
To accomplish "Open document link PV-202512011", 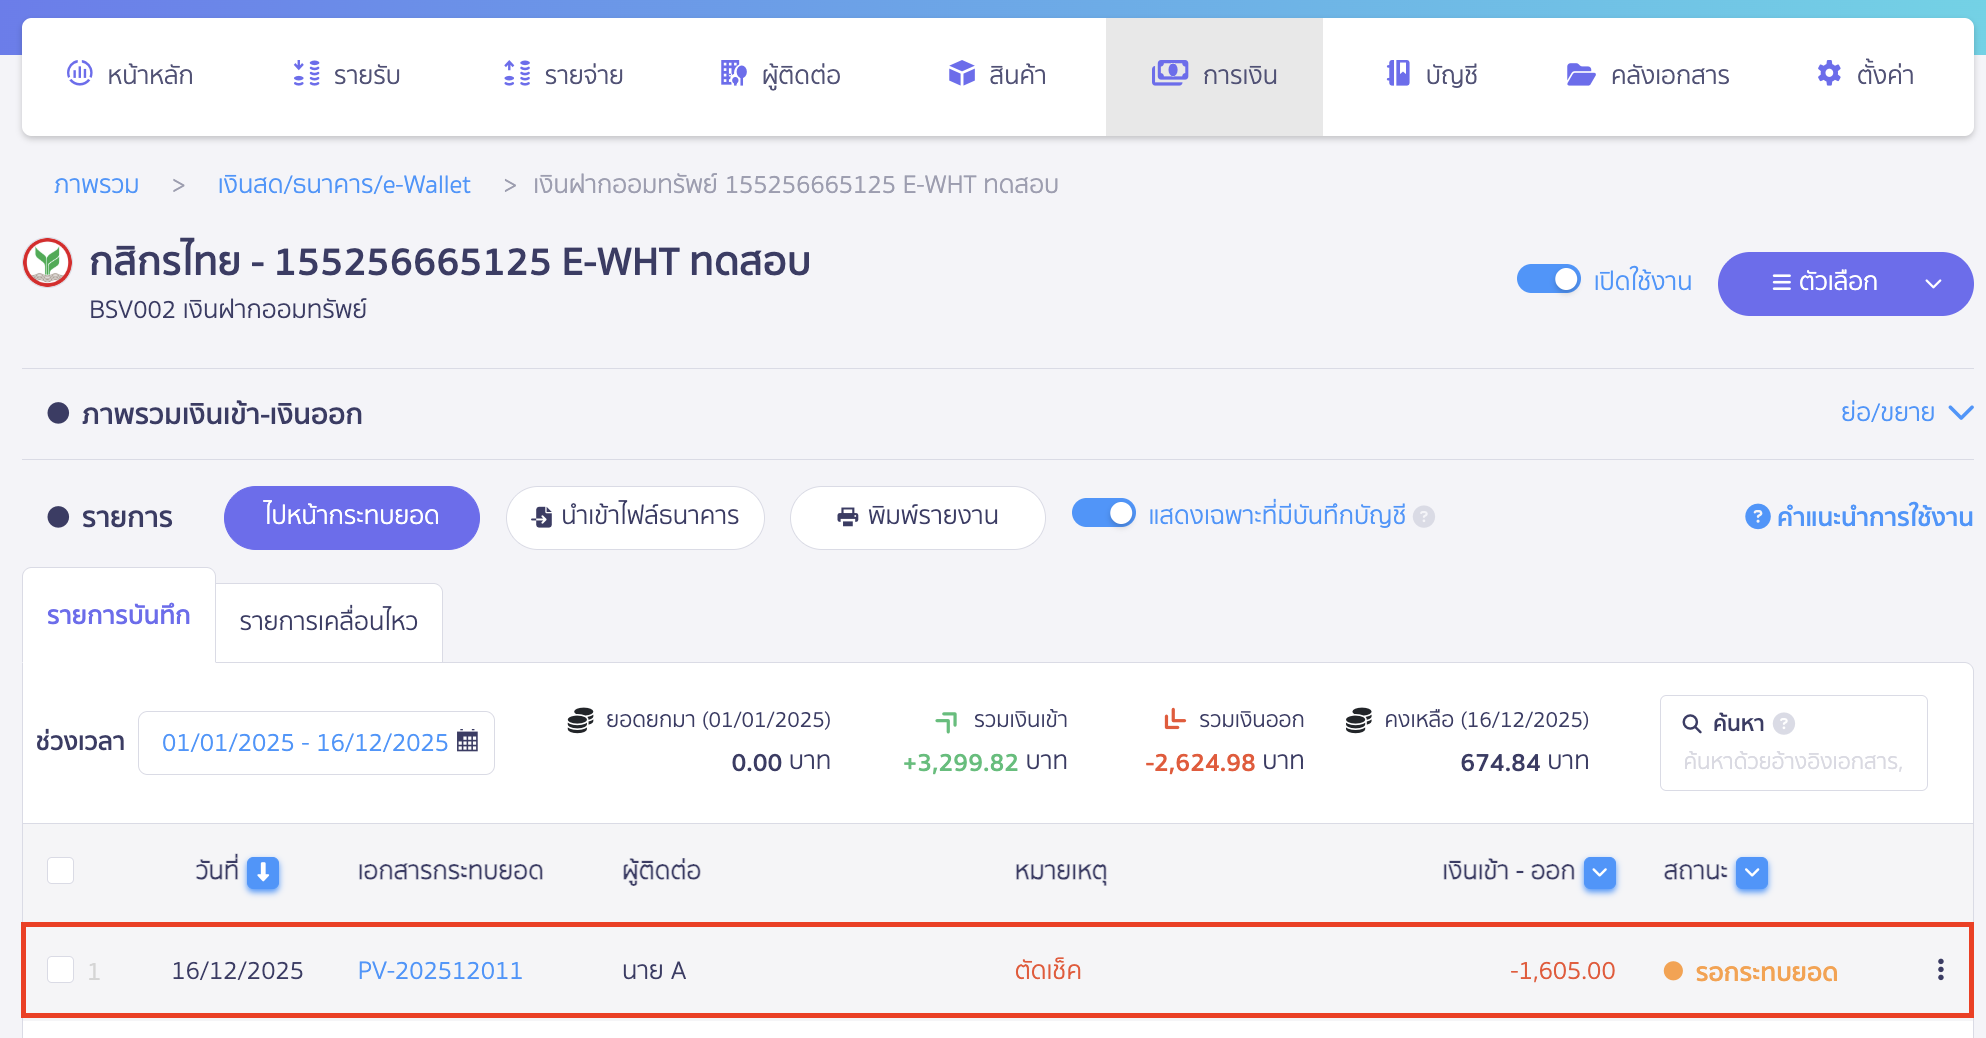I will tap(440, 970).
